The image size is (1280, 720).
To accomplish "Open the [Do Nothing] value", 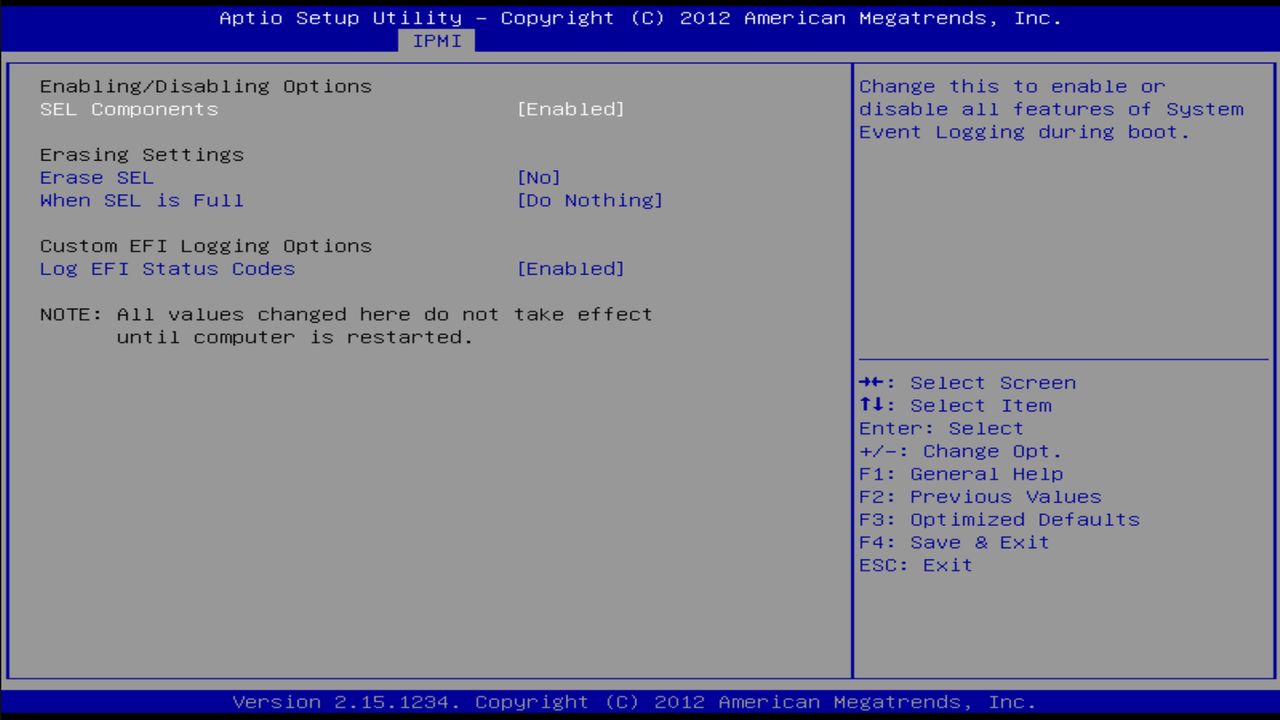I will (590, 200).
